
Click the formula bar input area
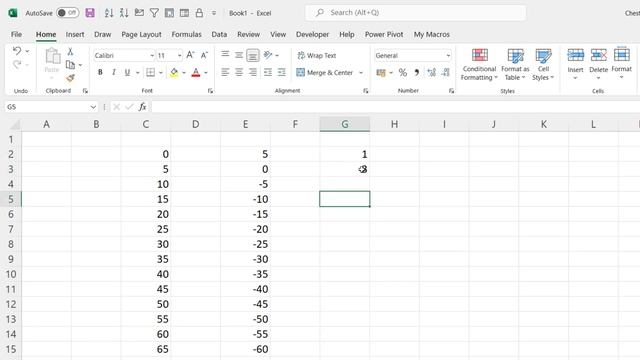point(395,107)
